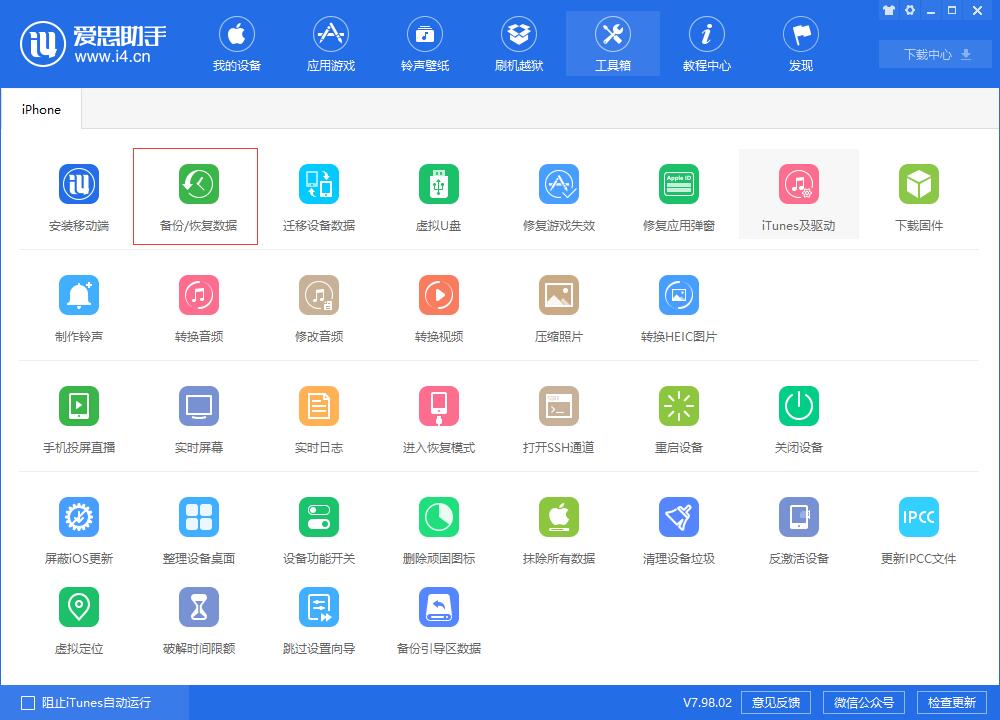Launch the 迁移设备数据 migration tool

point(318,195)
